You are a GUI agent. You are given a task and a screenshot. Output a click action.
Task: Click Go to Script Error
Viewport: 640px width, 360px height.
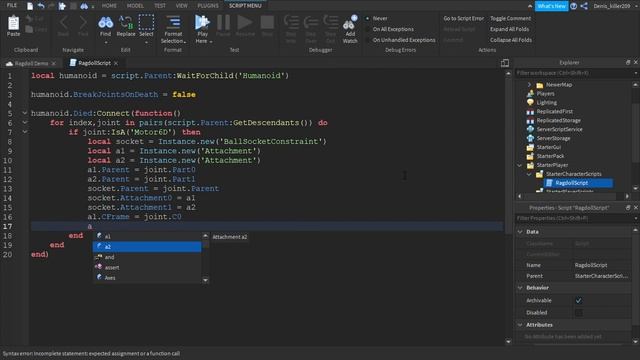pos(463,18)
